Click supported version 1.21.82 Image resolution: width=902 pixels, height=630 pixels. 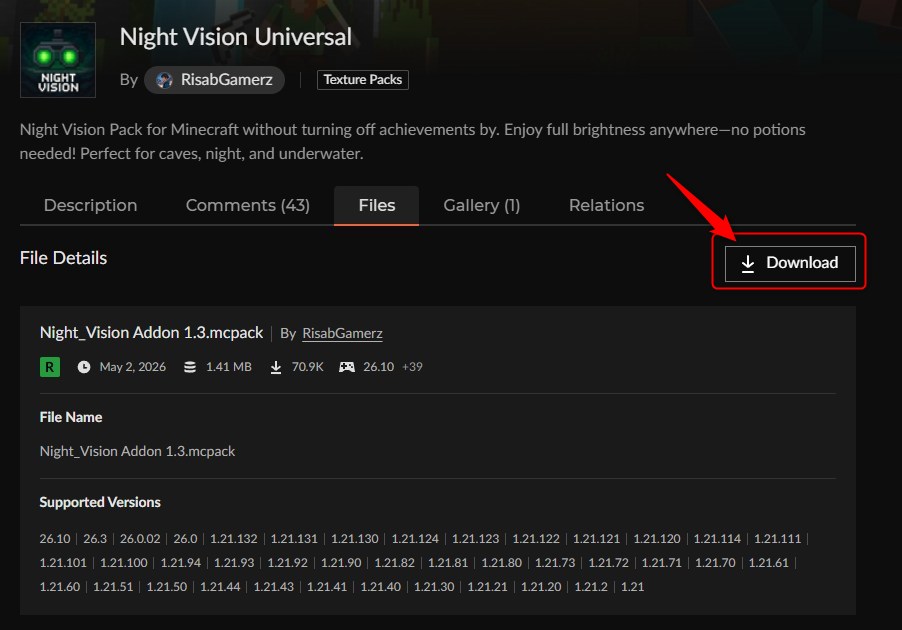[x=394, y=563]
